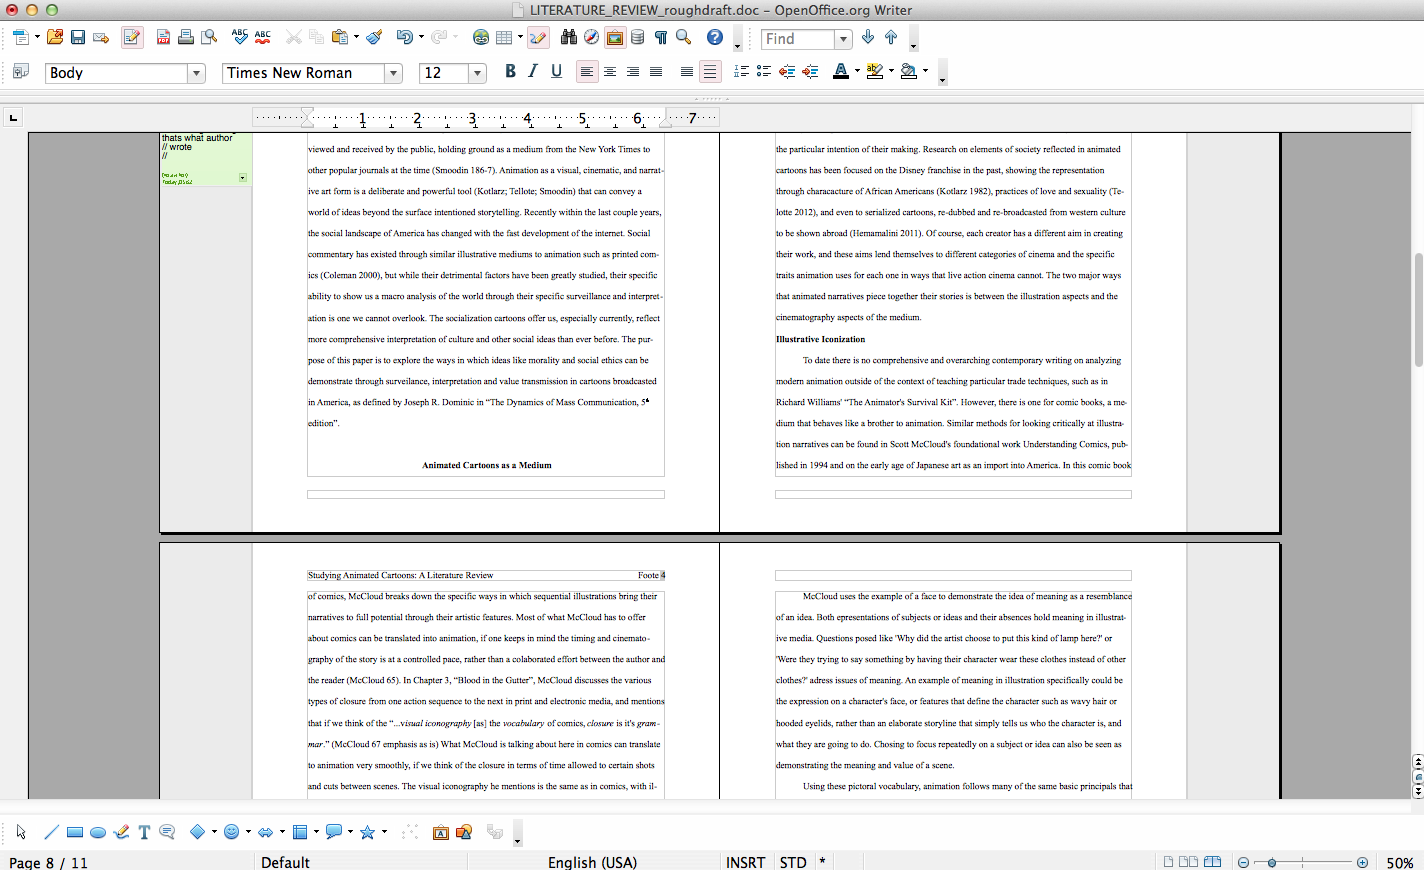Select book mode view layout icon
Image resolution: width=1424 pixels, height=870 pixels.
click(1212, 862)
